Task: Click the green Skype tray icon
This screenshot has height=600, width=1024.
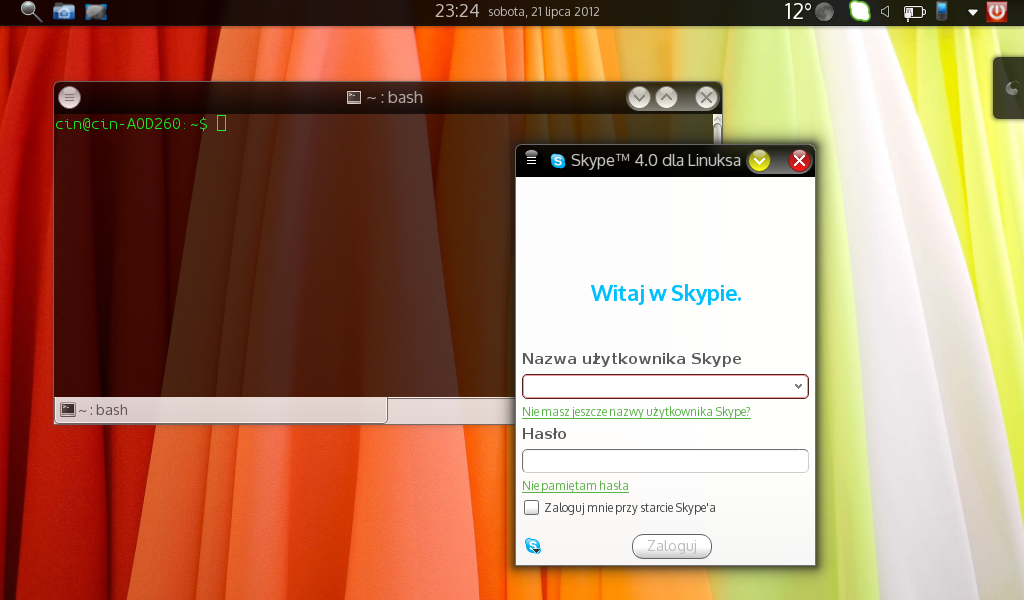Action: point(859,12)
